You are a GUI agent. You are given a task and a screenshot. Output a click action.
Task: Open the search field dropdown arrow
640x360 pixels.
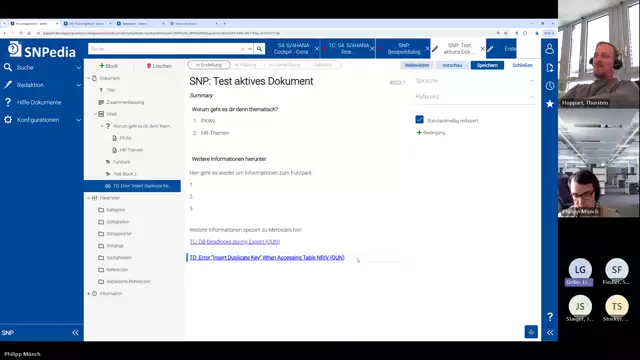[x=250, y=49]
